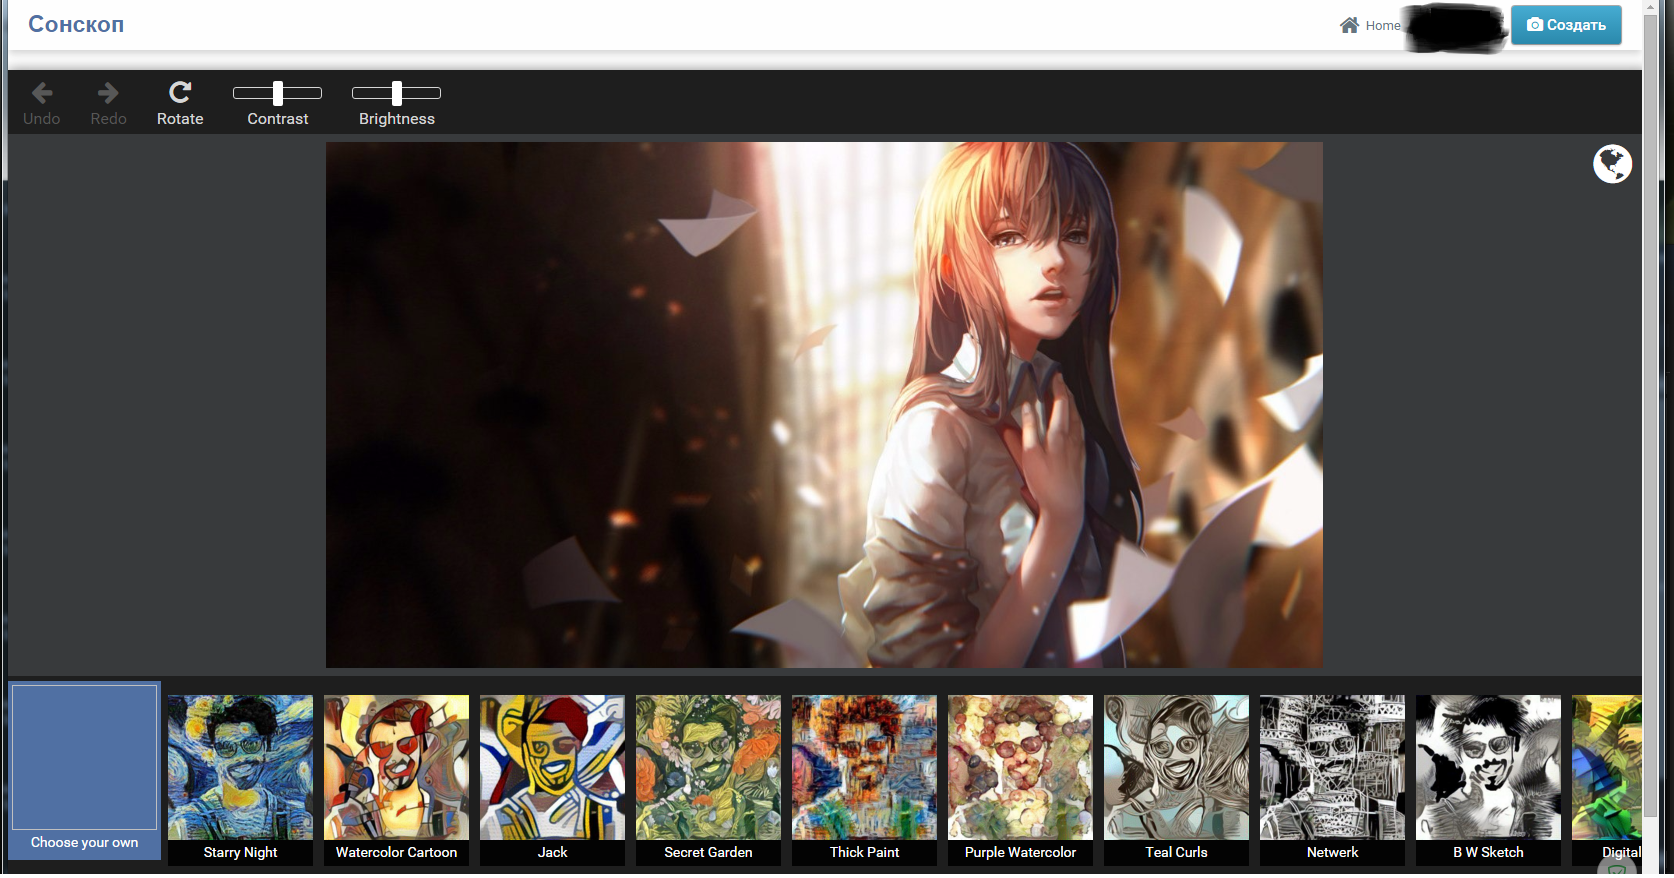This screenshot has height=878, width=1674.
Task: Click the Brightness slider handle
Action: [x=397, y=94]
